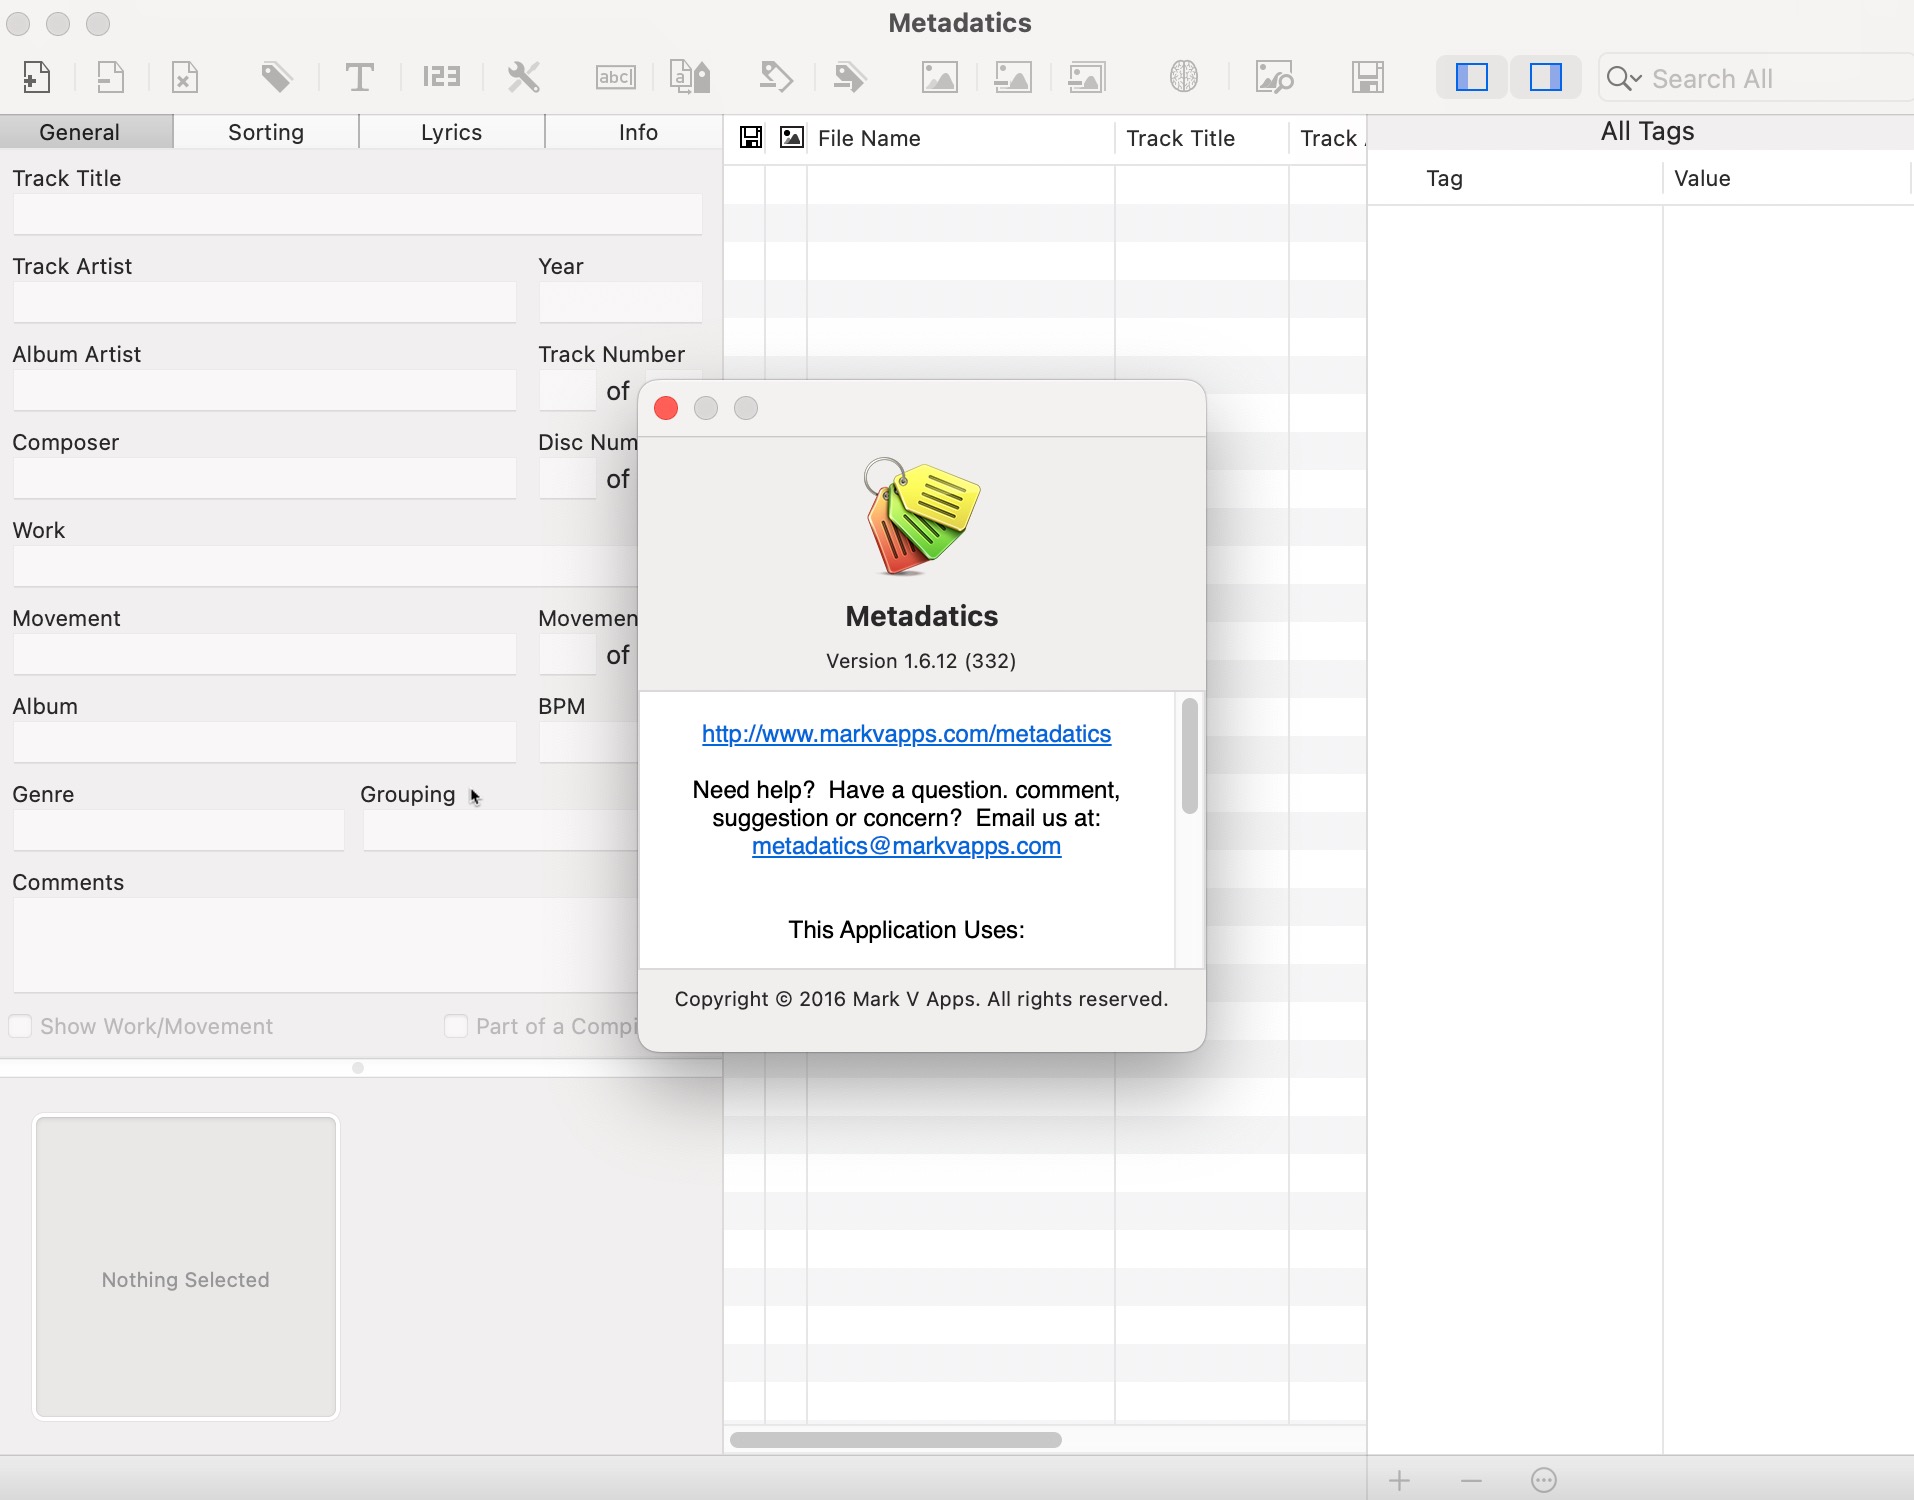The image size is (1914, 1500).
Task: Click the Work input field
Action: (325, 567)
